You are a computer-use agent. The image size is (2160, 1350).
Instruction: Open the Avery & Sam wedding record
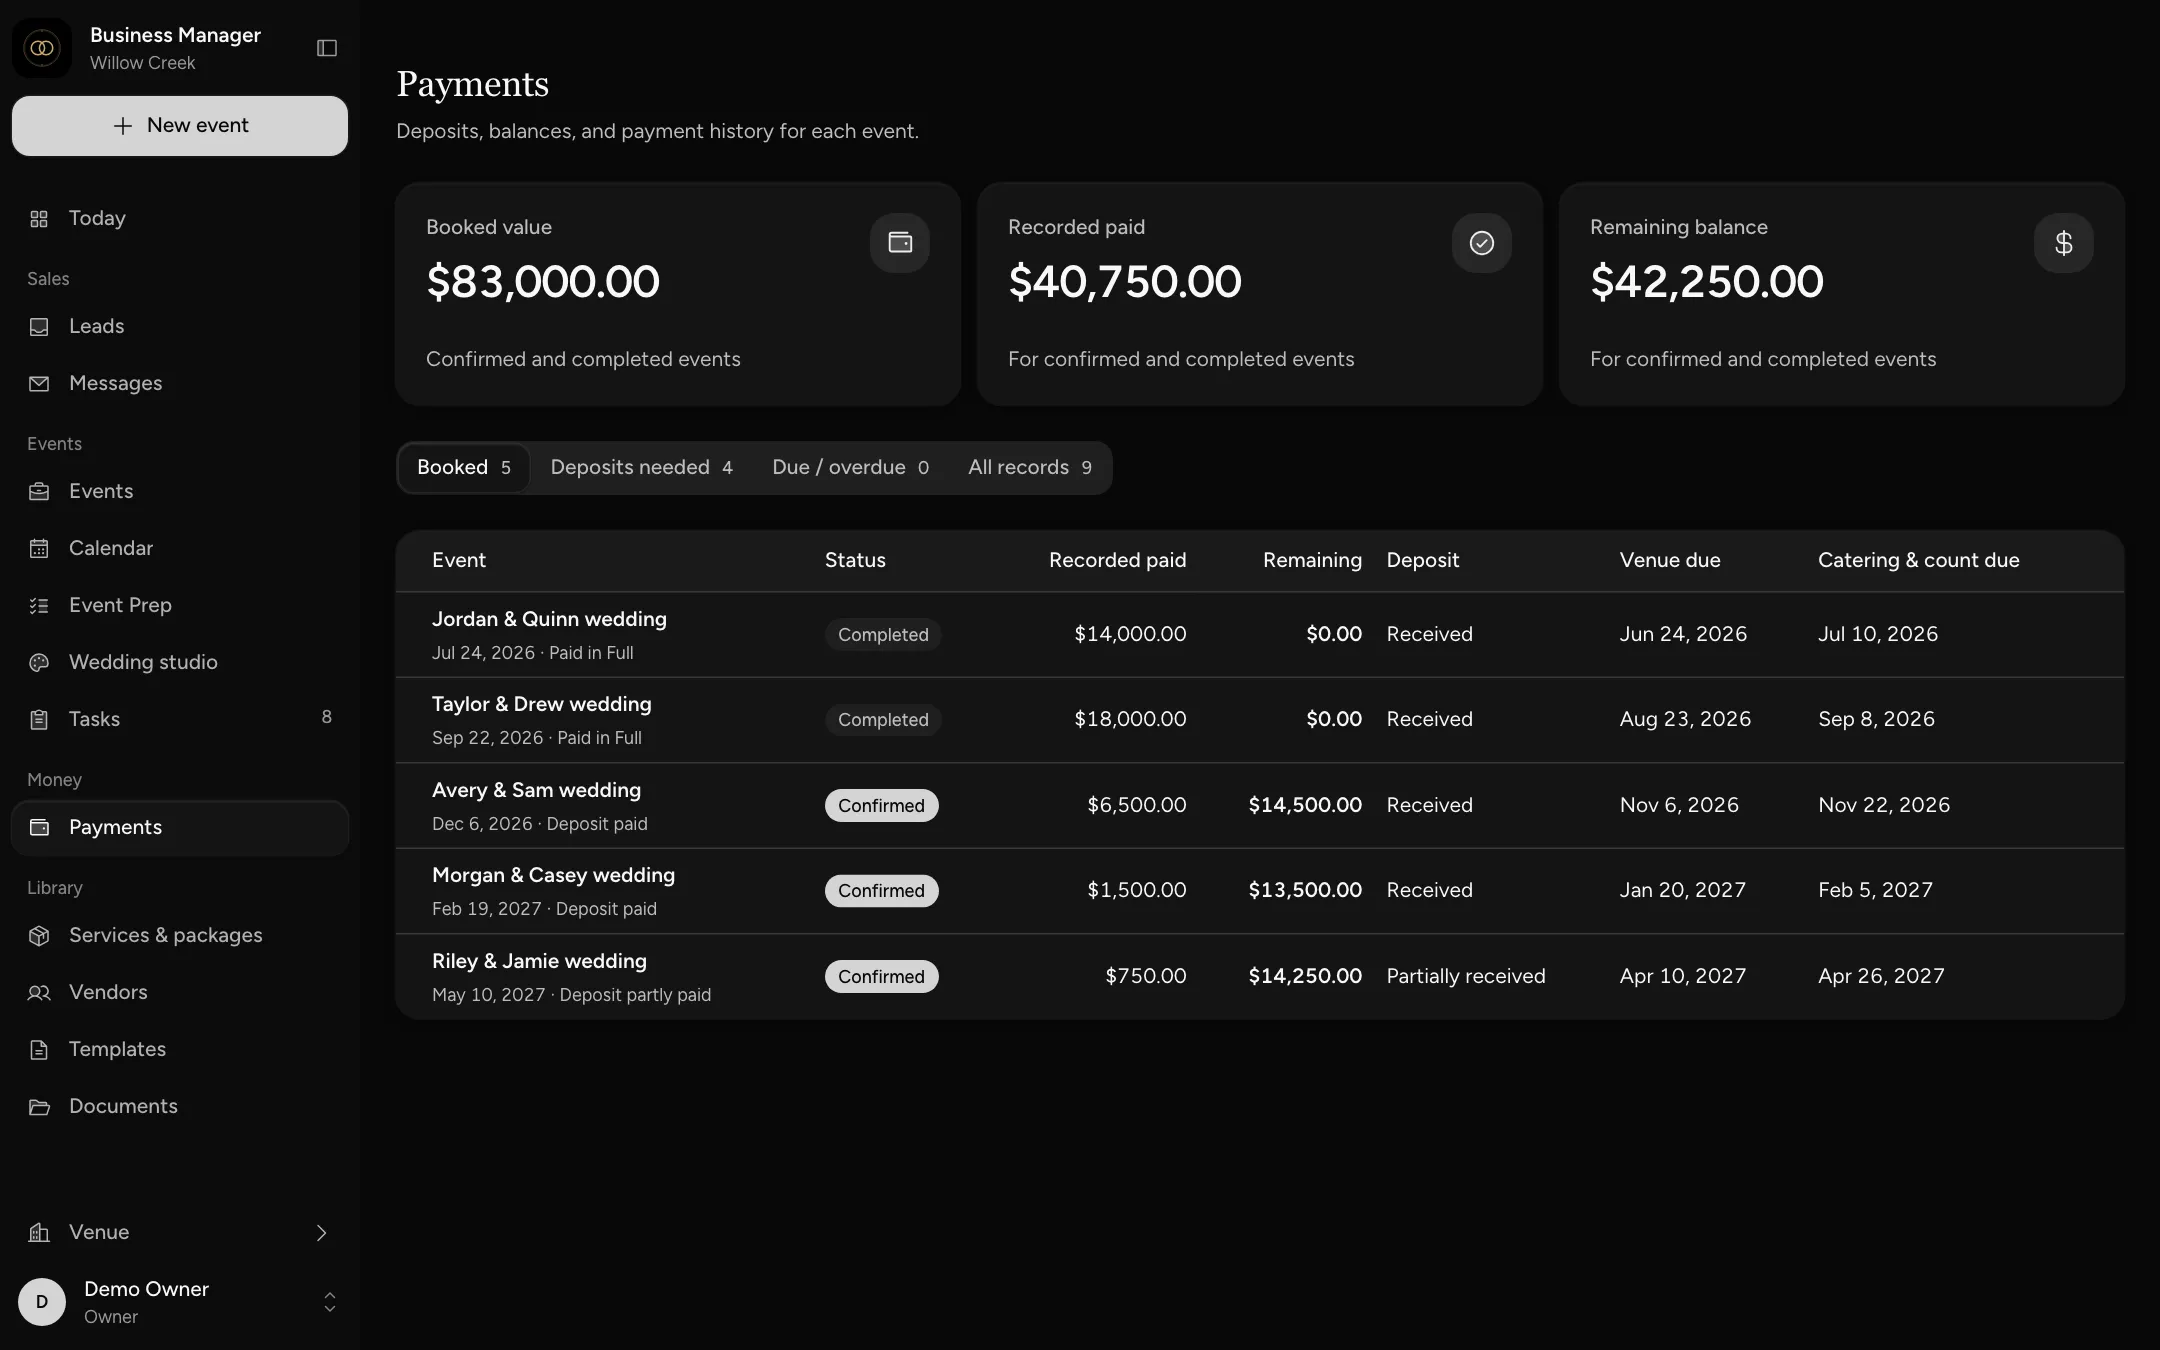pyautogui.click(x=1260, y=806)
